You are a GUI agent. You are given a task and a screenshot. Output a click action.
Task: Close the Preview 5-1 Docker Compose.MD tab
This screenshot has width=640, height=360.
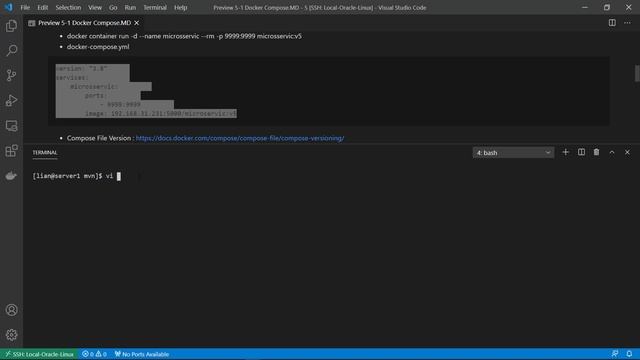[137, 23]
